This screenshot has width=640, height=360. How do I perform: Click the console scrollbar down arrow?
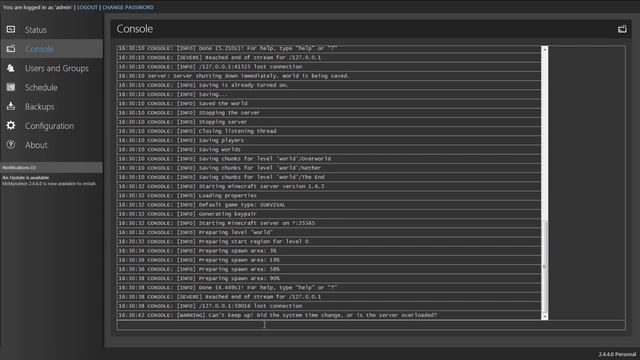(544, 317)
